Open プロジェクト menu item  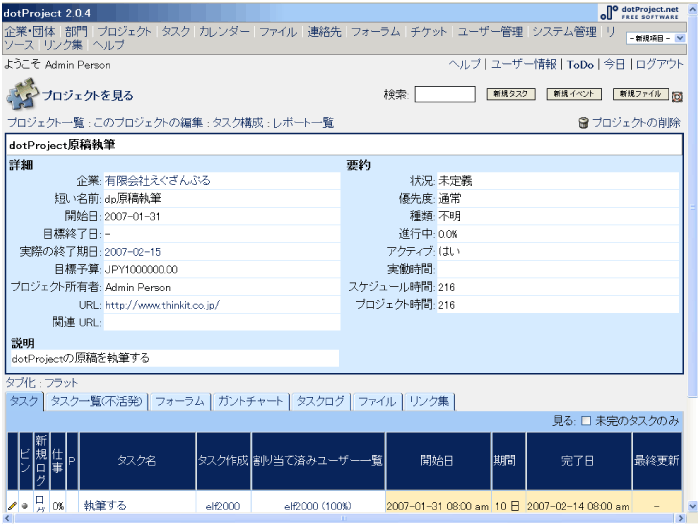click(x=124, y=32)
